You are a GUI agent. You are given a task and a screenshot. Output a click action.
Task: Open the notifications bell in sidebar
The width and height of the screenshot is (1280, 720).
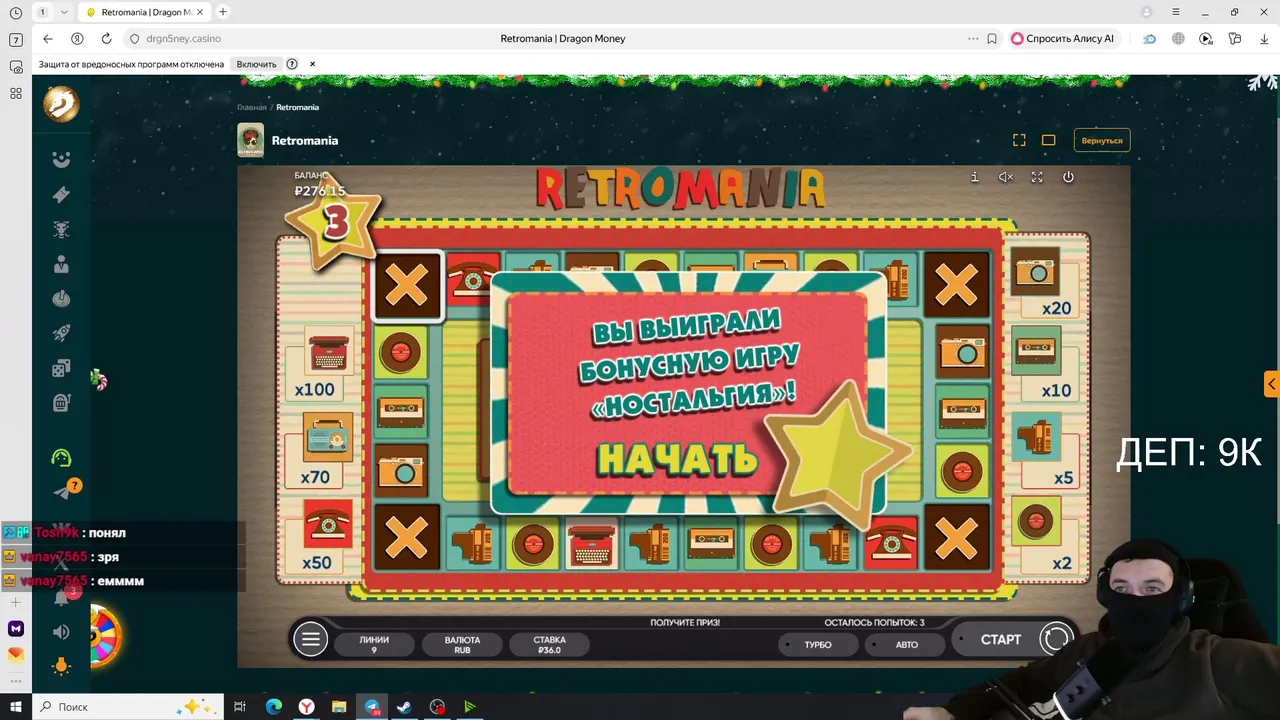63,598
